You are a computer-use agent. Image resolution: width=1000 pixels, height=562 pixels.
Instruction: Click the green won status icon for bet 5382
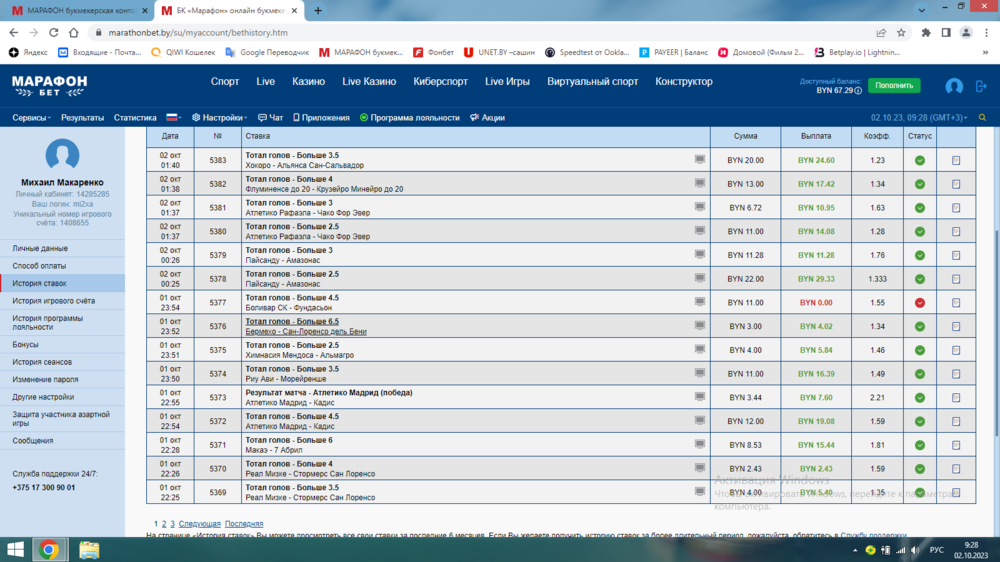[x=919, y=184]
